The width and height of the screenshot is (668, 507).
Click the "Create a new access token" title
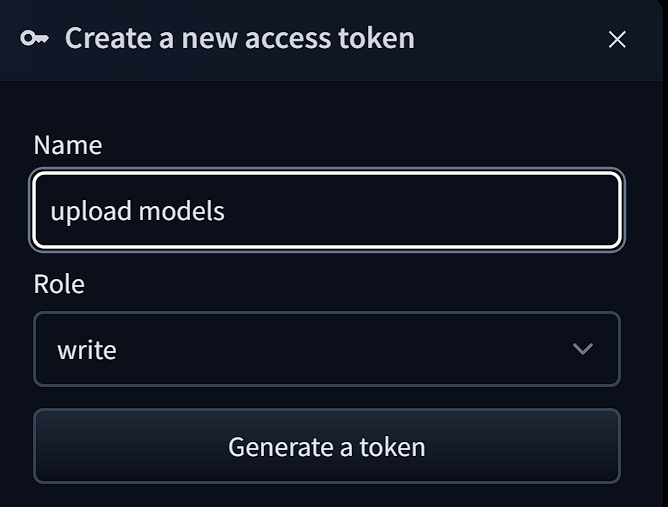click(239, 39)
